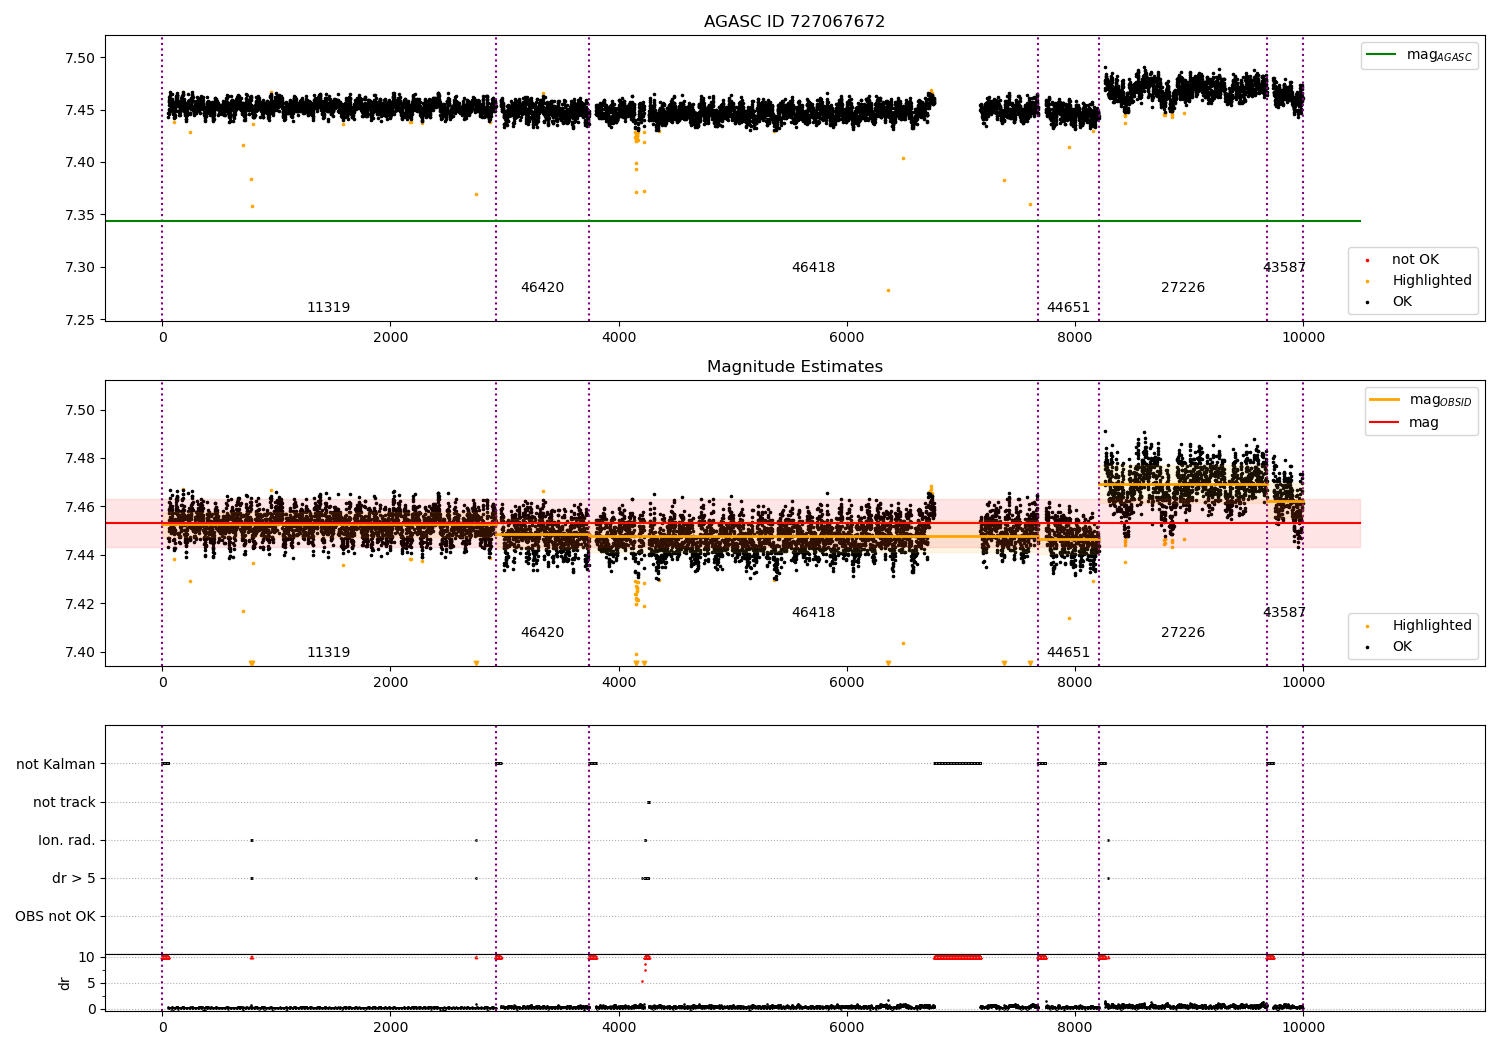Click the 8000 x-axis tick under middle plot
This screenshot has width=1500, height=1050.
[1075, 683]
